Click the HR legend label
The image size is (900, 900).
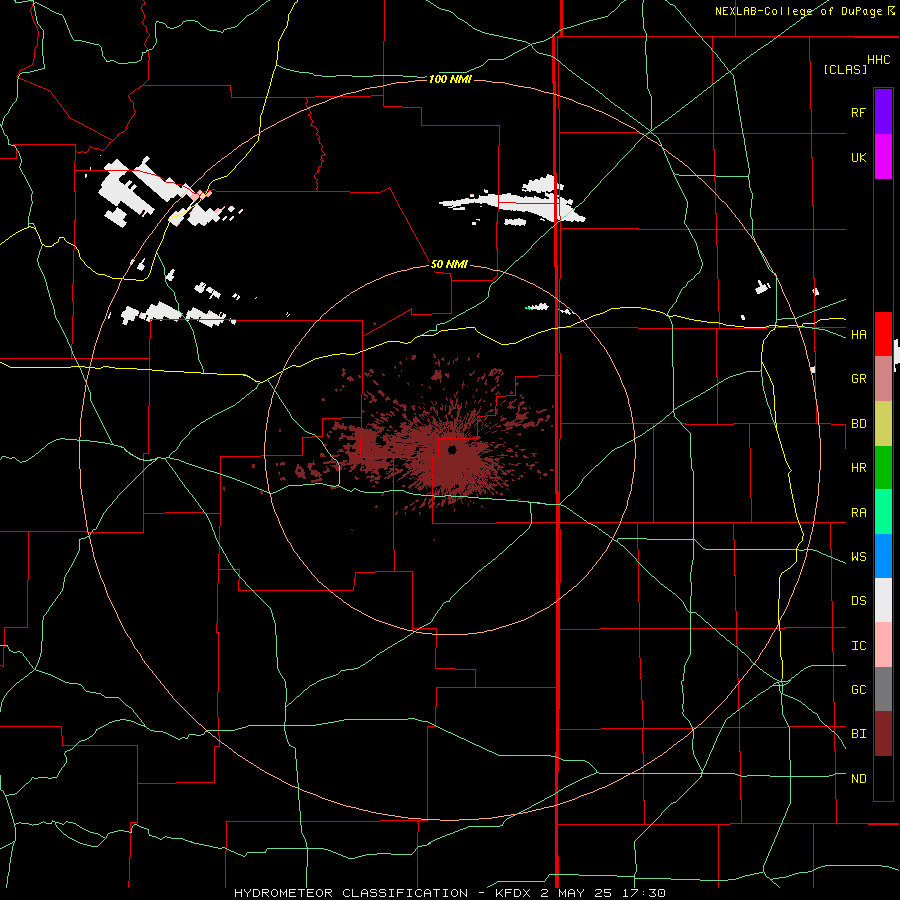point(858,467)
